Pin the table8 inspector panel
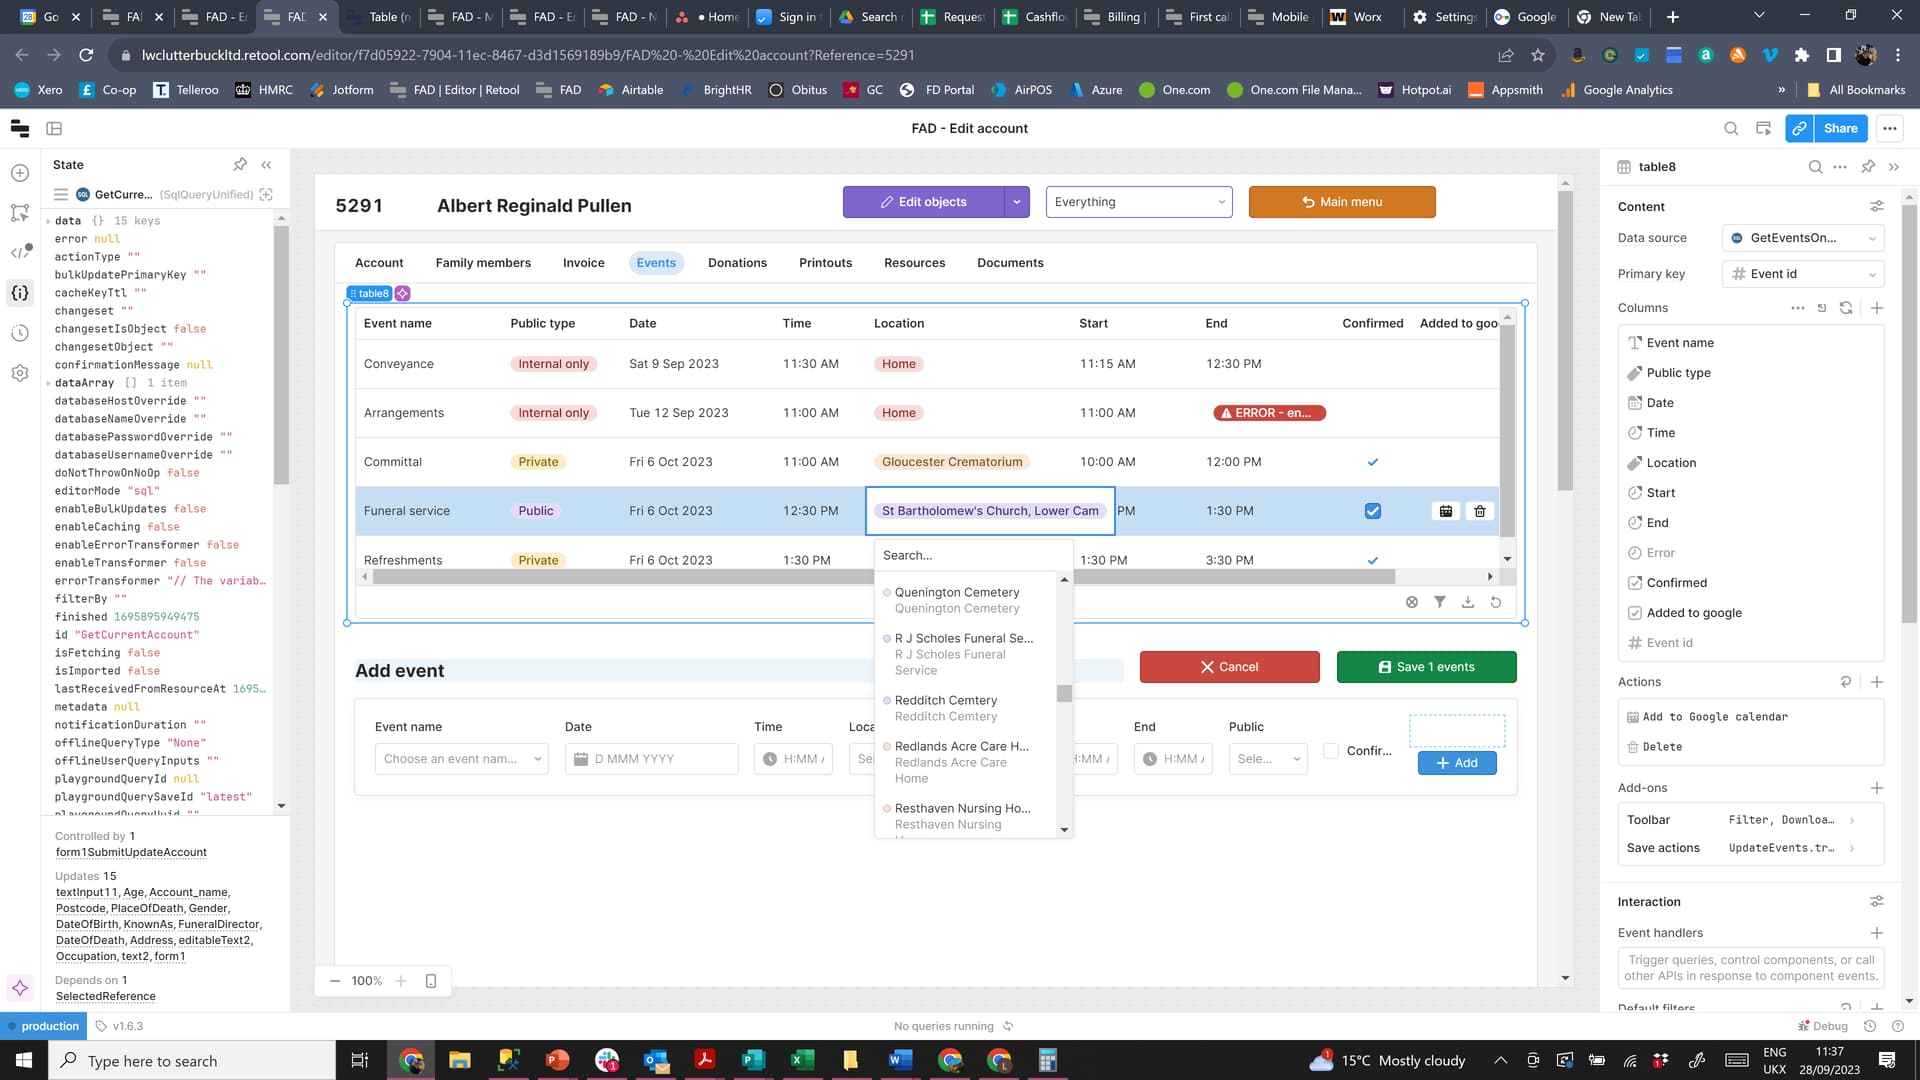Viewport: 1920px width, 1080px height. tap(1868, 167)
